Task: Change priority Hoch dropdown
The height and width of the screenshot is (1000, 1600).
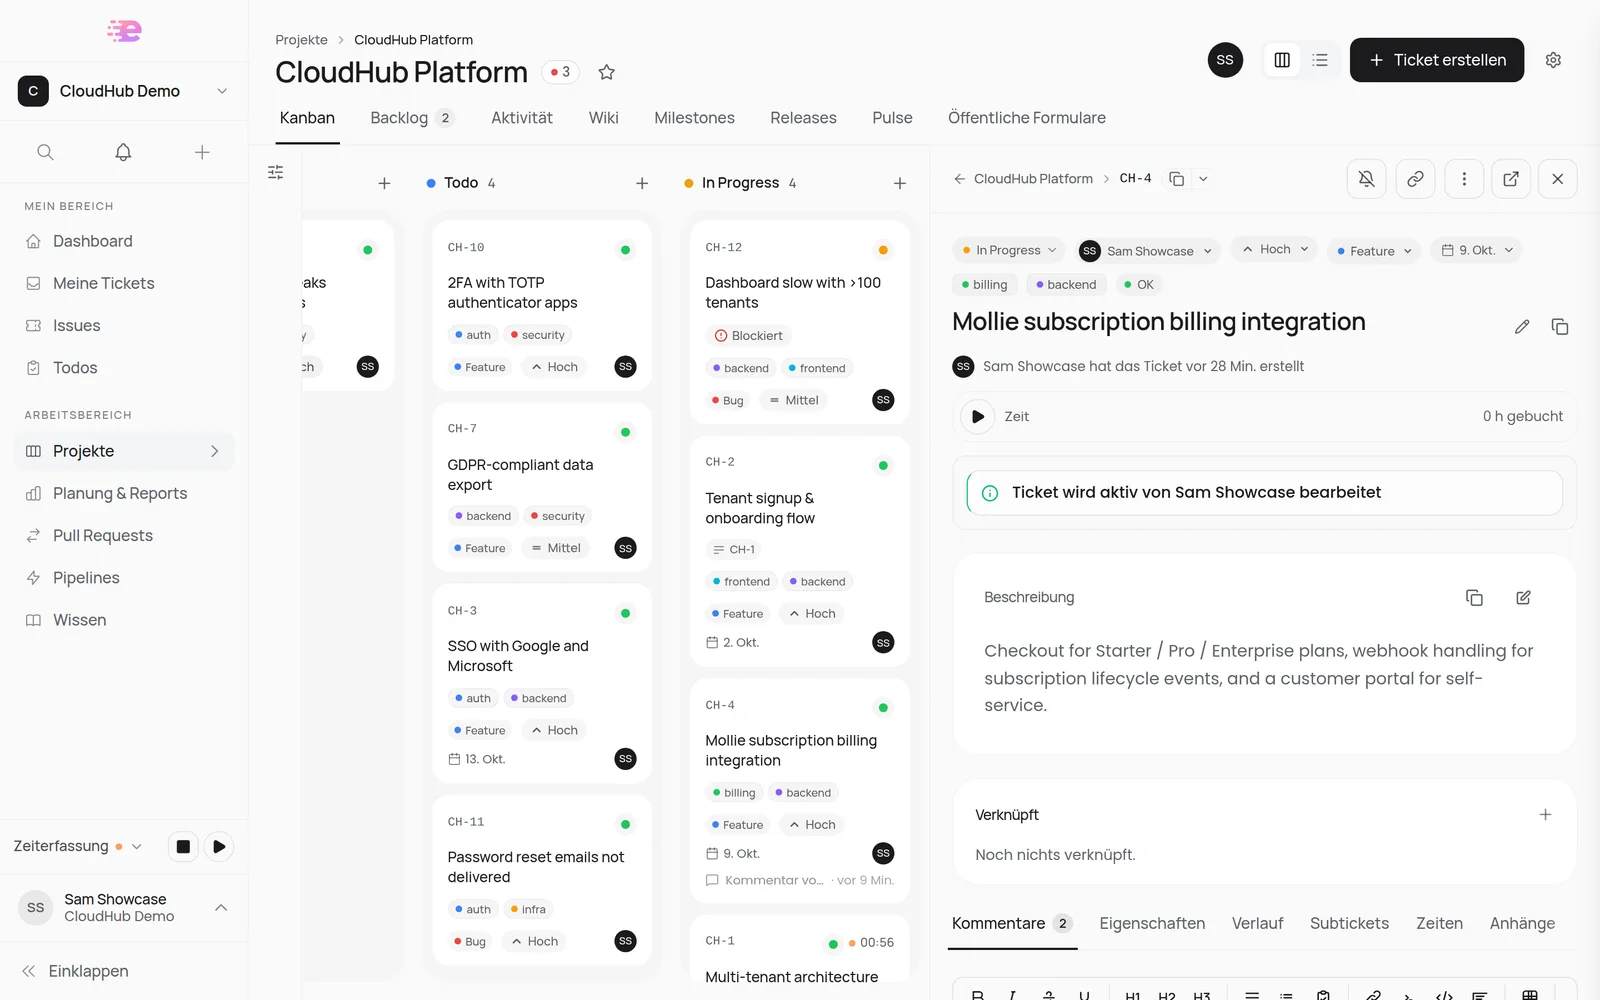Action: [1275, 249]
